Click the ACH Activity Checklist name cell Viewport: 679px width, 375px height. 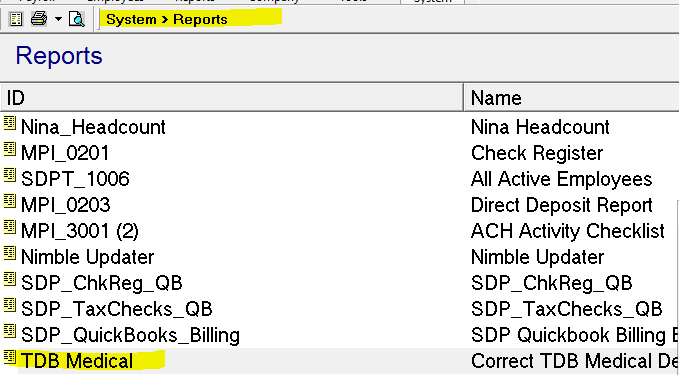tap(568, 231)
